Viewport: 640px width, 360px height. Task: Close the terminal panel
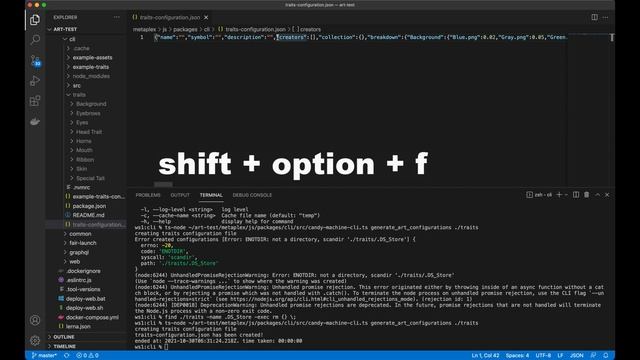tap(607, 195)
